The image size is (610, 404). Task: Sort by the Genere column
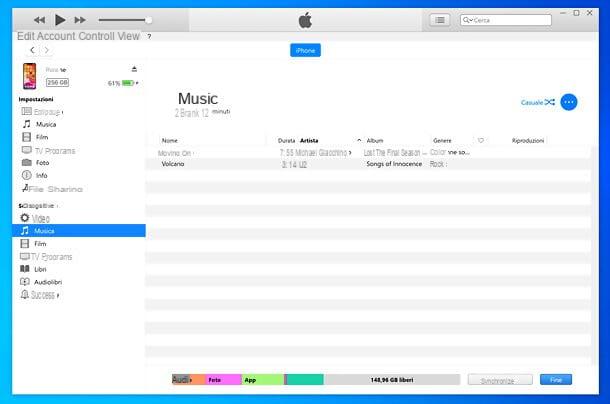(442, 141)
